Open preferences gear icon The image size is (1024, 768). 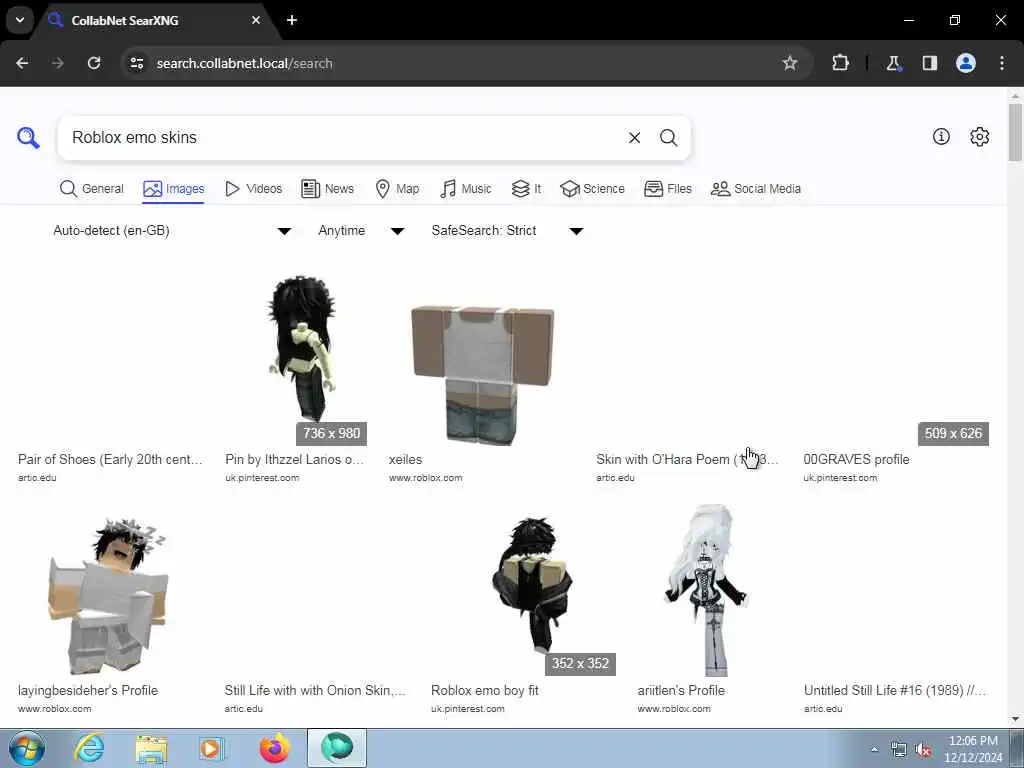point(979,136)
